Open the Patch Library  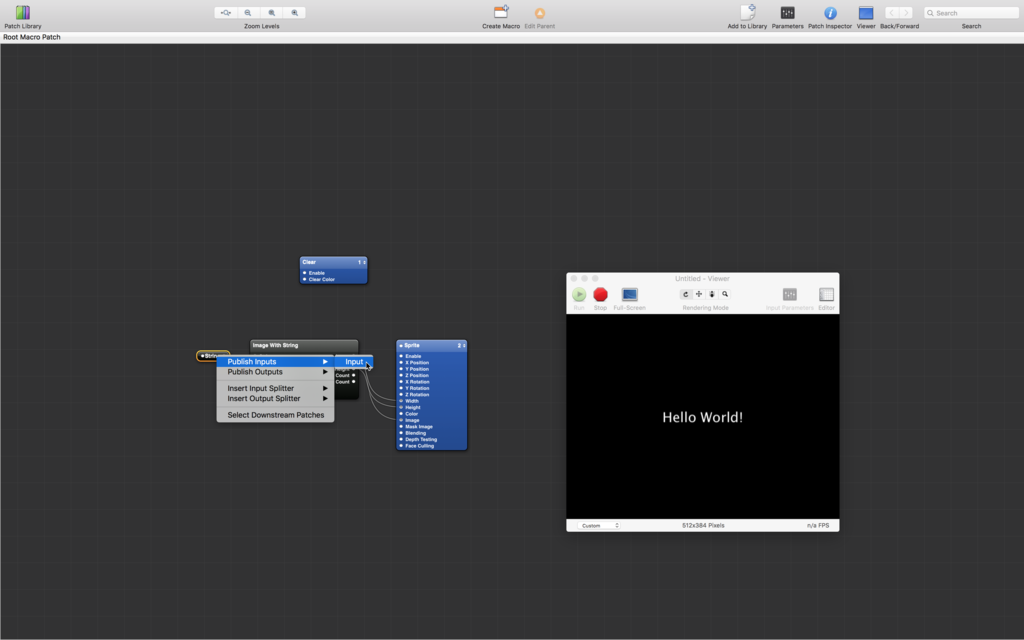23,12
